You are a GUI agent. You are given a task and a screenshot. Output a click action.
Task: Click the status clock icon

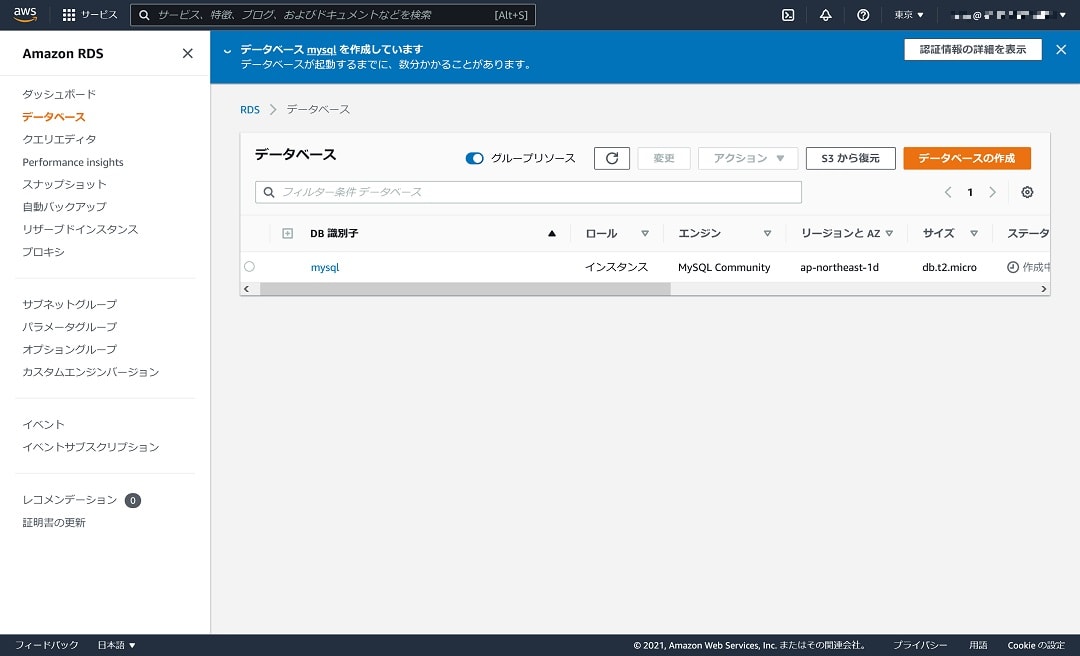pyautogui.click(x=1012, y=267)
